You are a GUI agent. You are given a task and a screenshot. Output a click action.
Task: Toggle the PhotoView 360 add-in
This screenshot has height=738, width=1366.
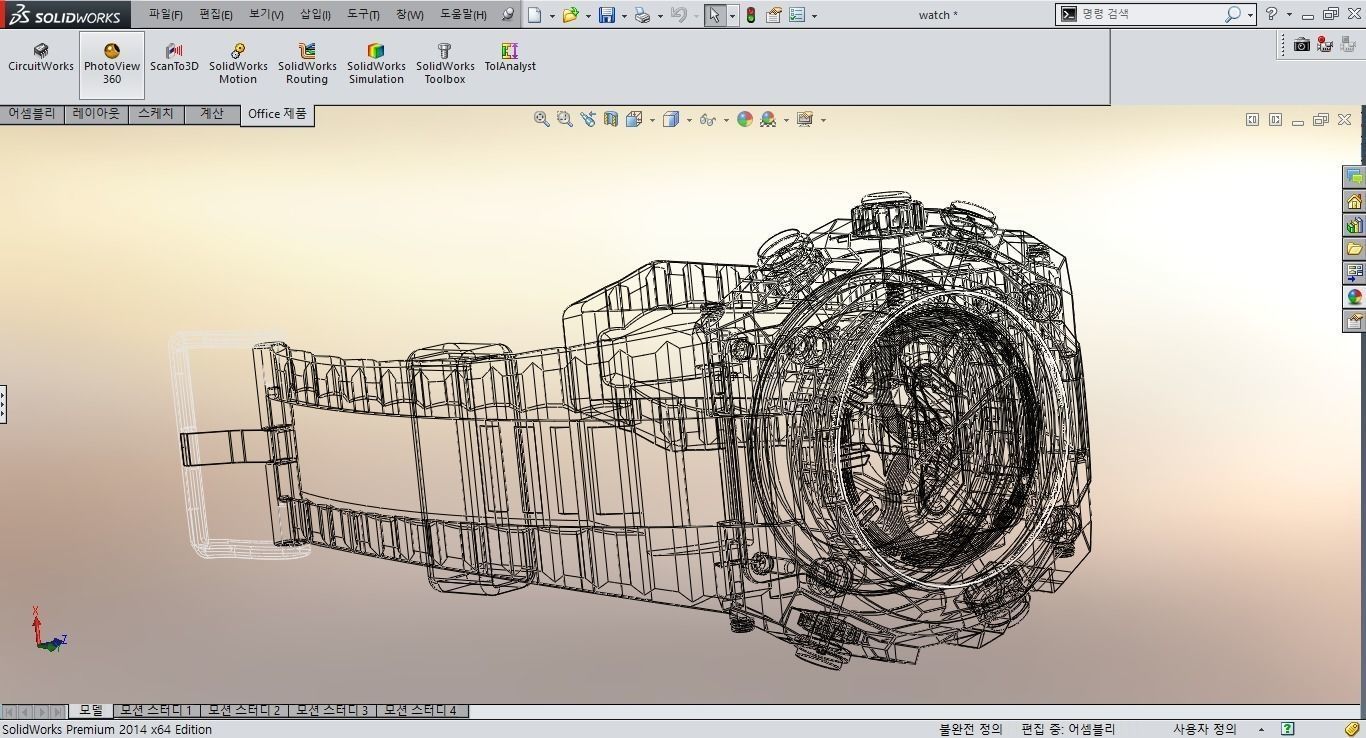pyautogui.click(x=112, y=65)
